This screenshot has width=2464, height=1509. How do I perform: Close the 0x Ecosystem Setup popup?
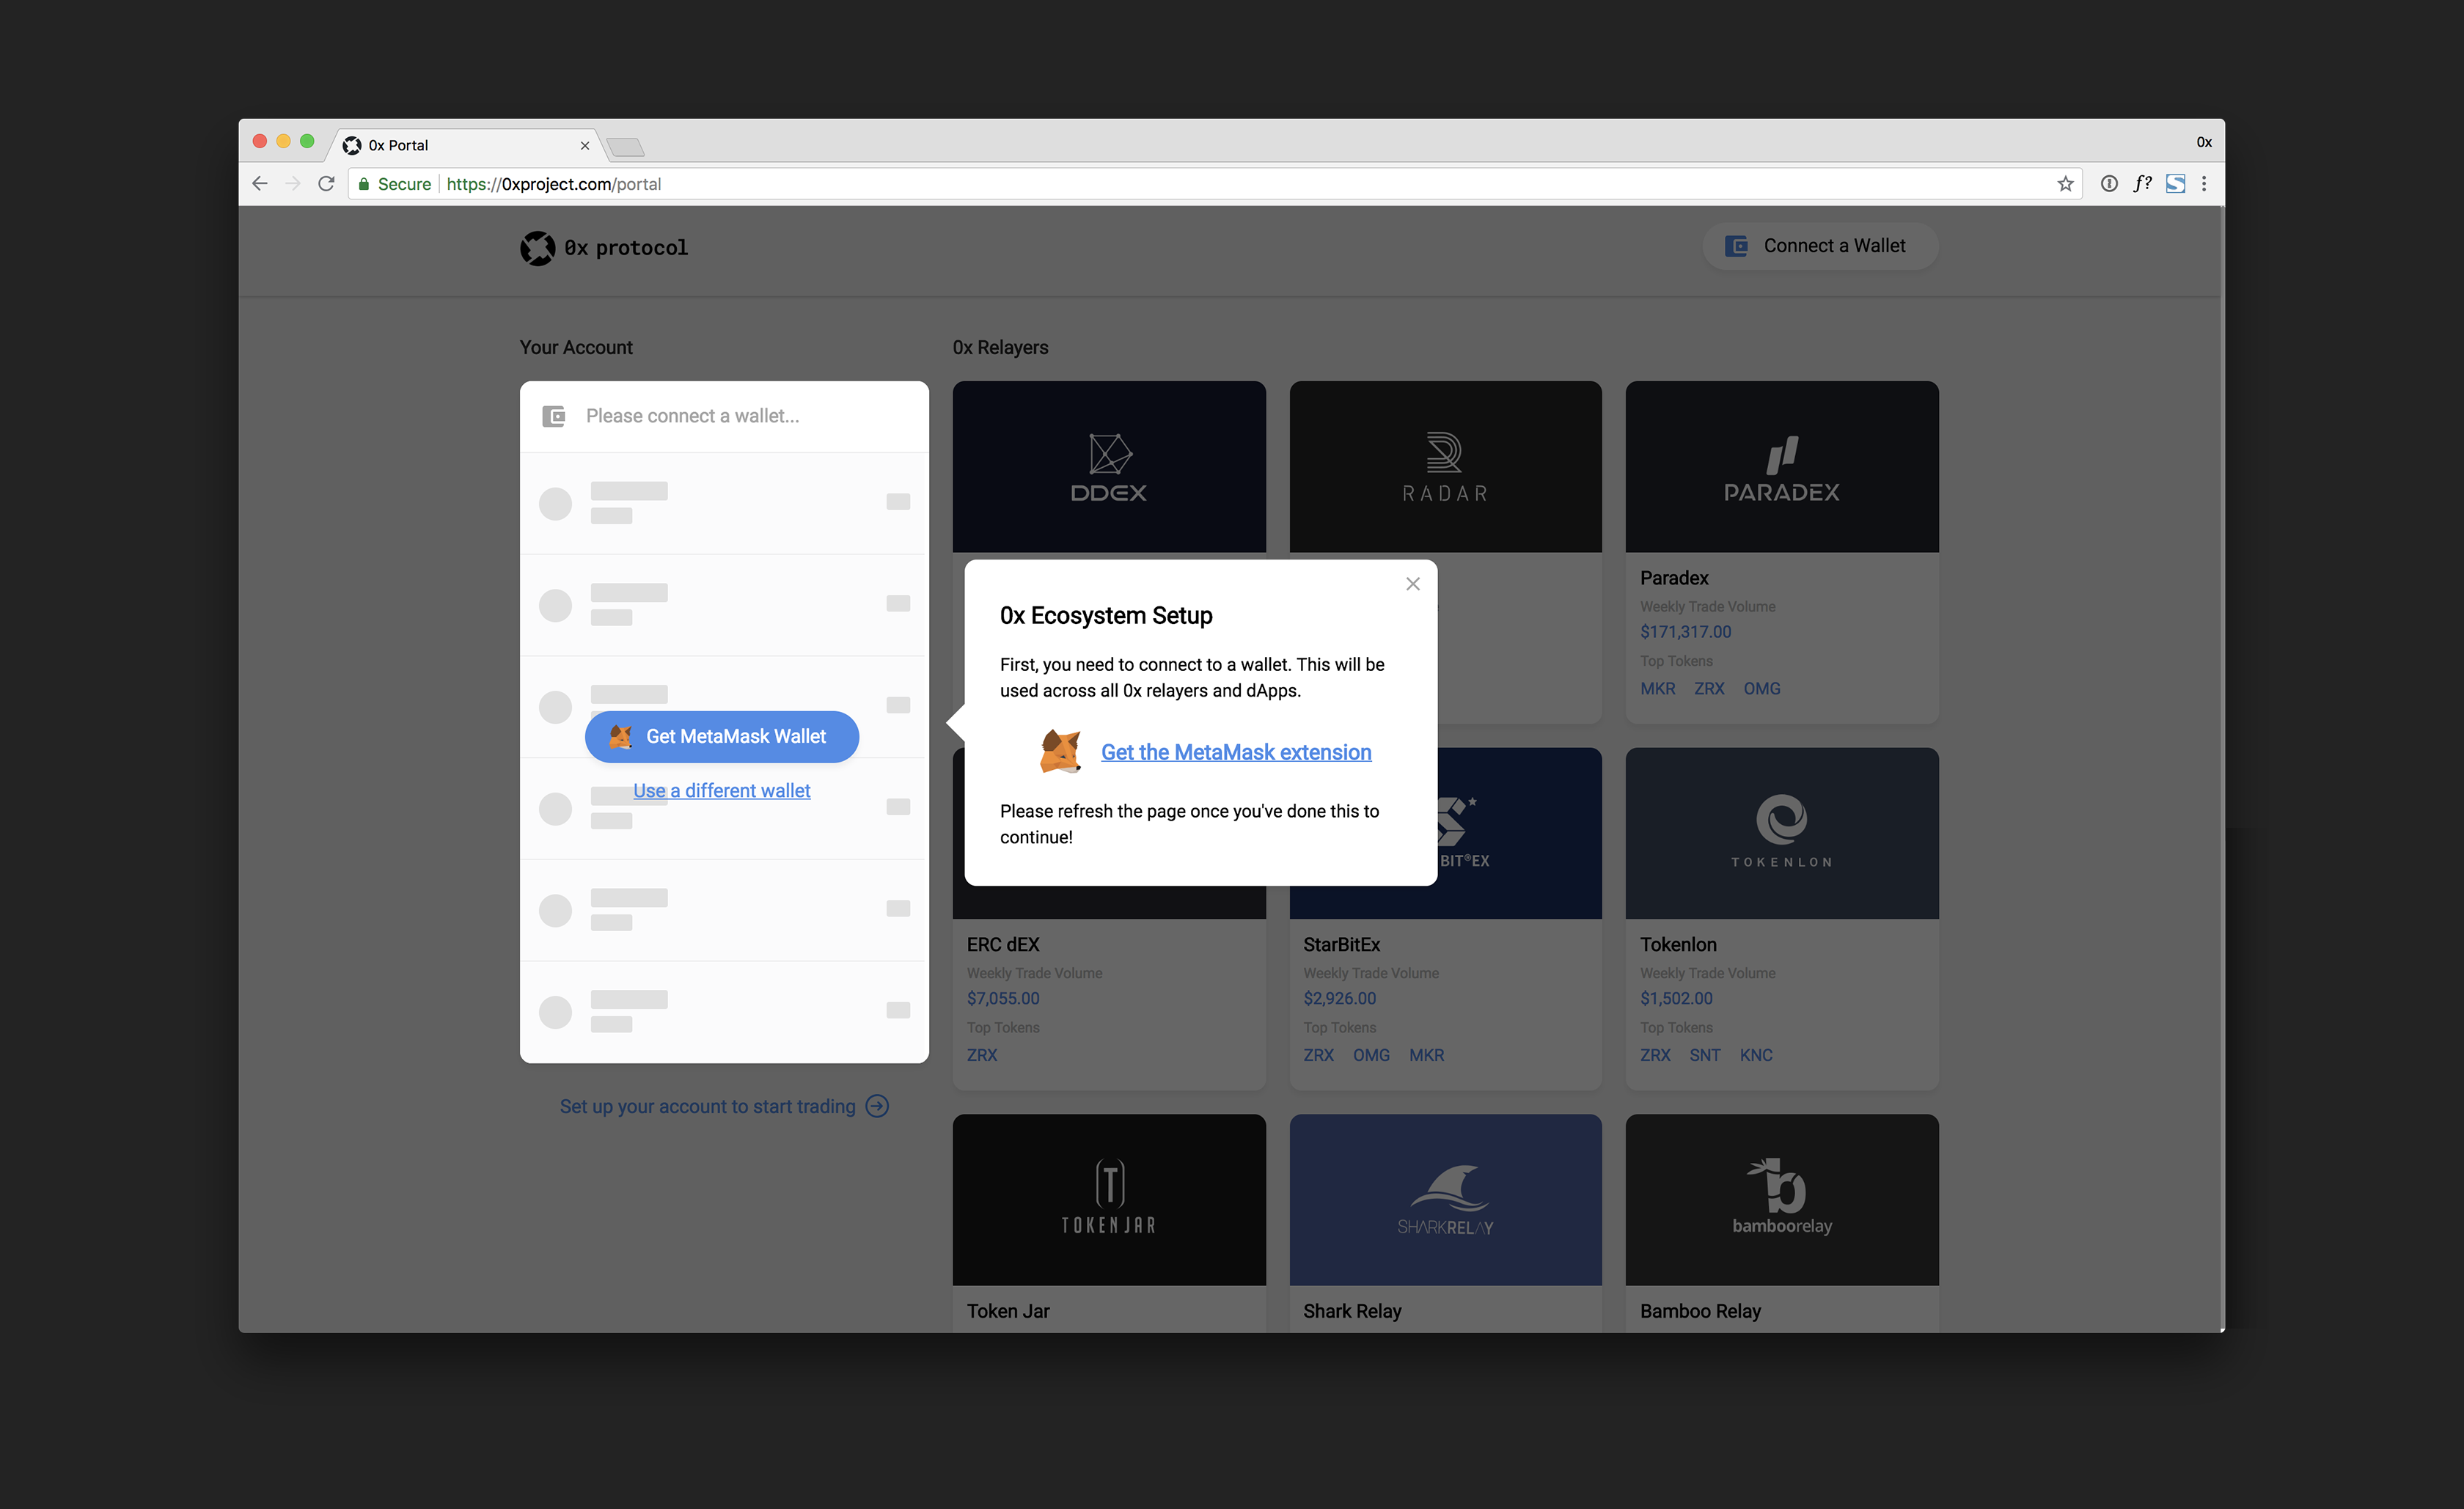click(1412, 584)
